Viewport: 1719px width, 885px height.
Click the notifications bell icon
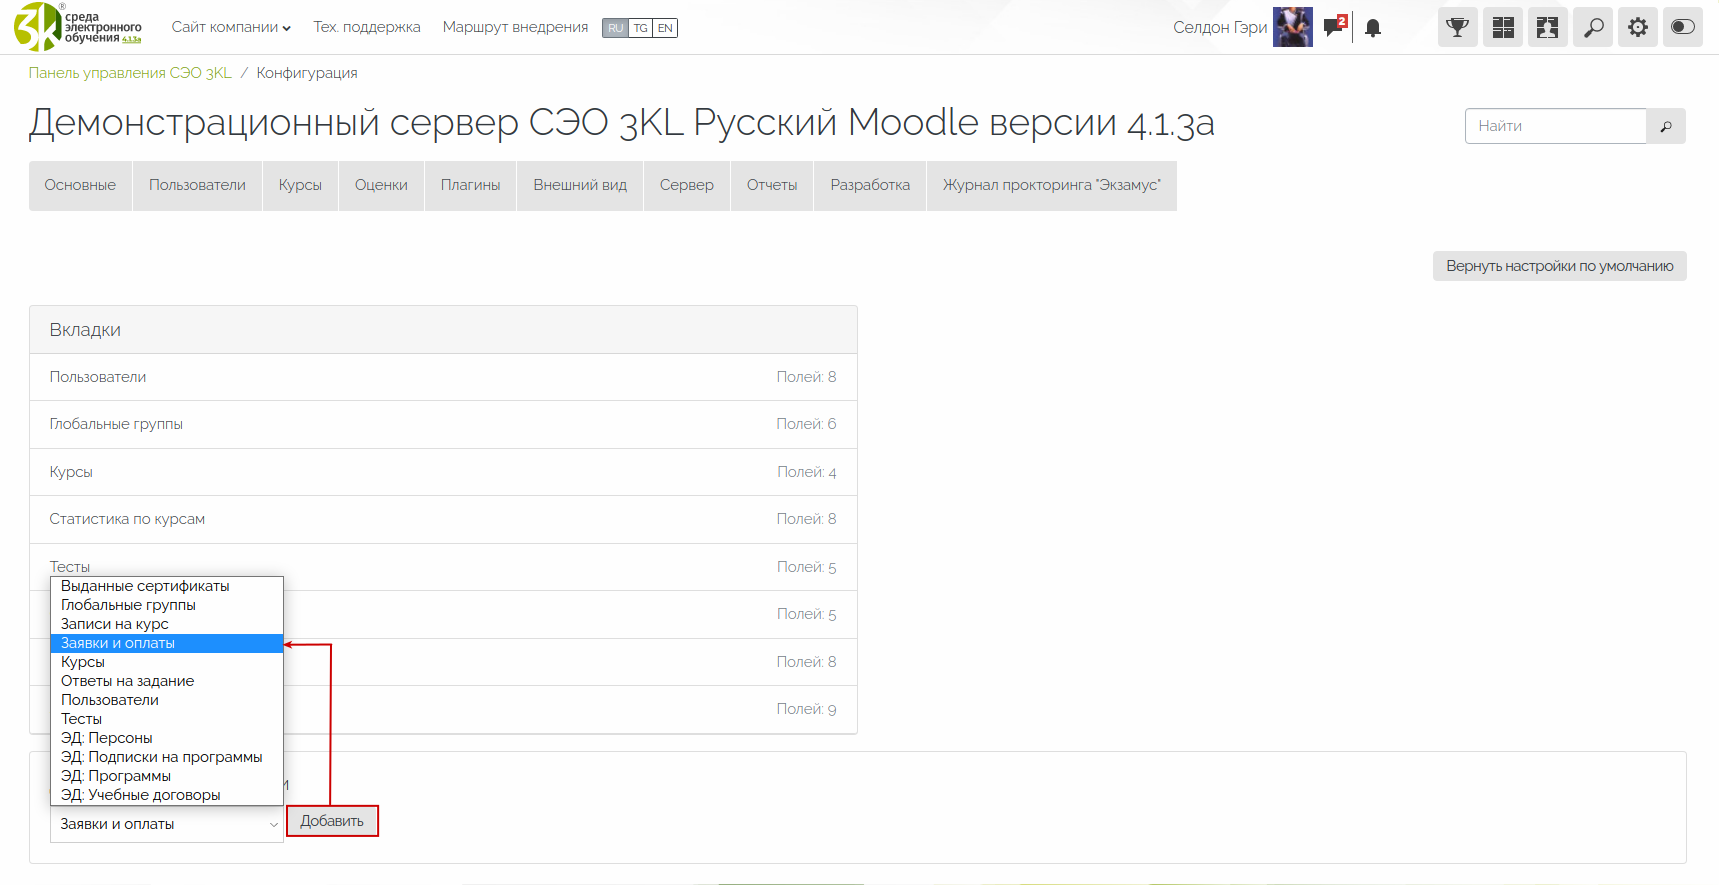(1373, 28)
